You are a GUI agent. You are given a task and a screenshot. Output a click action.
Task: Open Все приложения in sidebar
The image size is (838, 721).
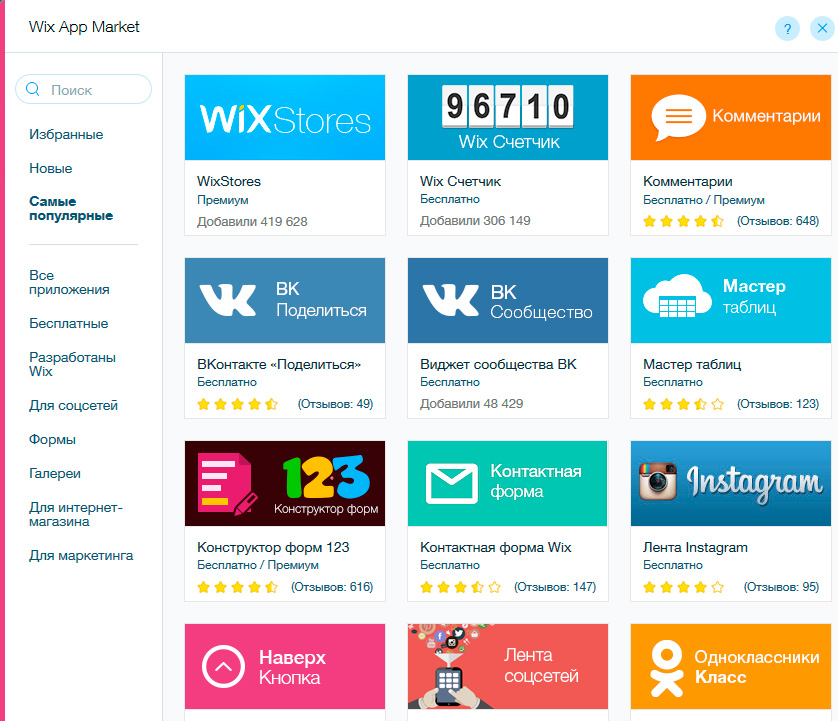tap(69, 282)
